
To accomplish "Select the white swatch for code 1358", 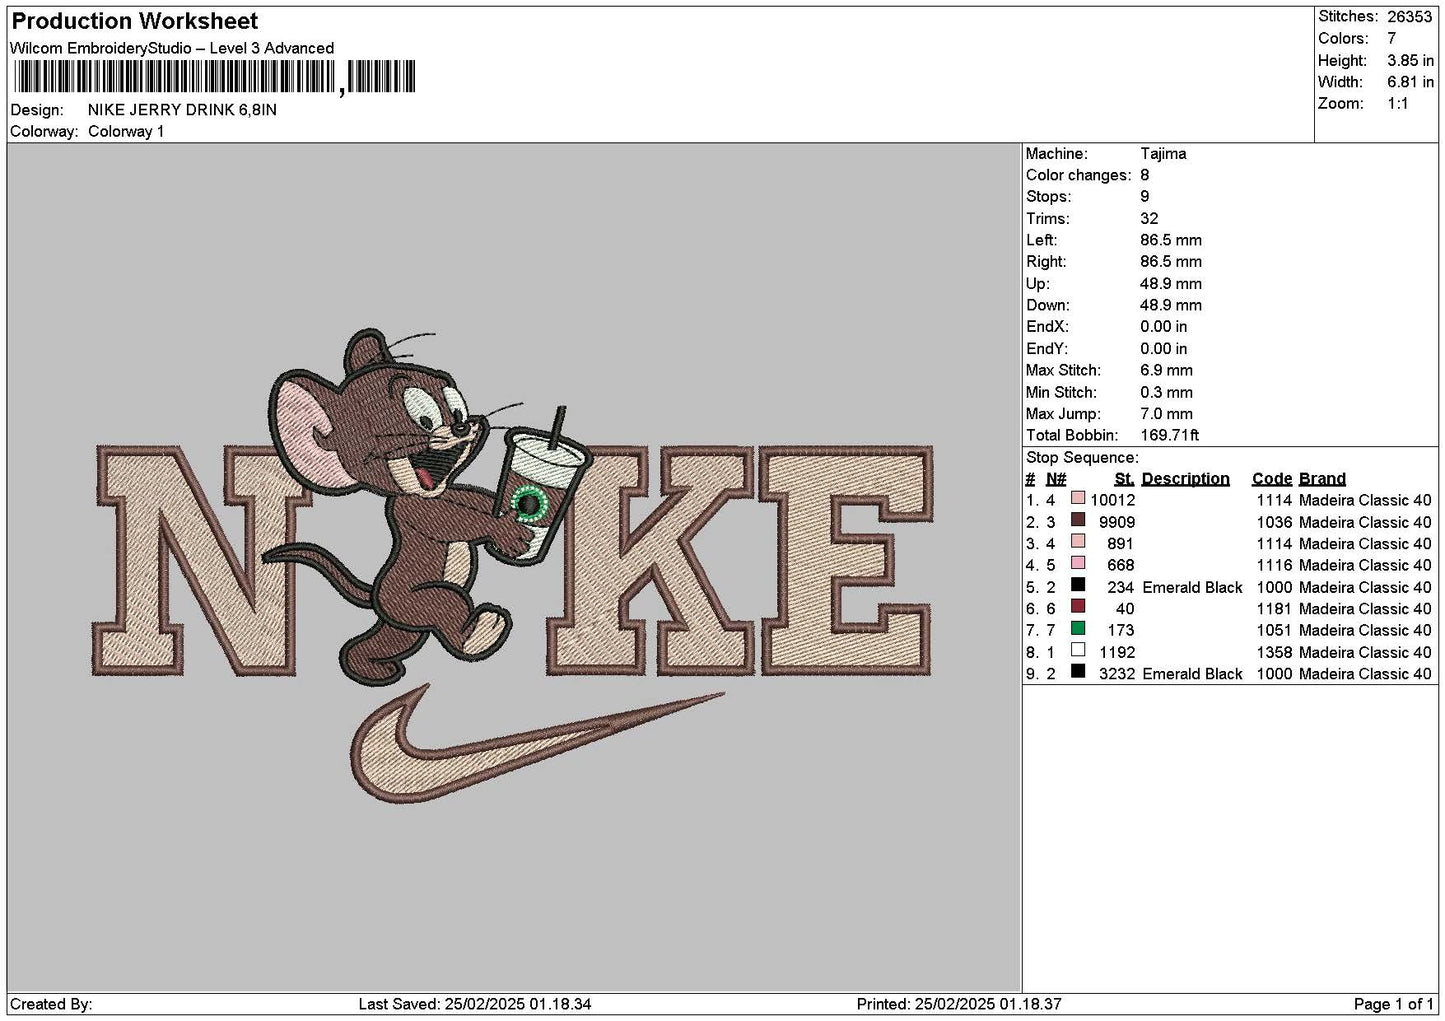I will coord(1077,651).
